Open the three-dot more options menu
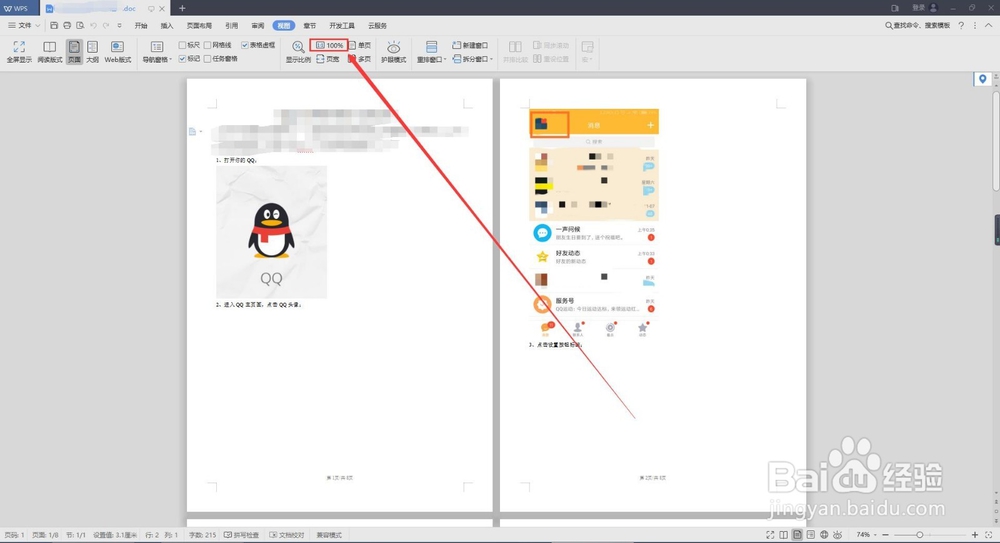Screen dimensions: 1000x543 point(974,26)
